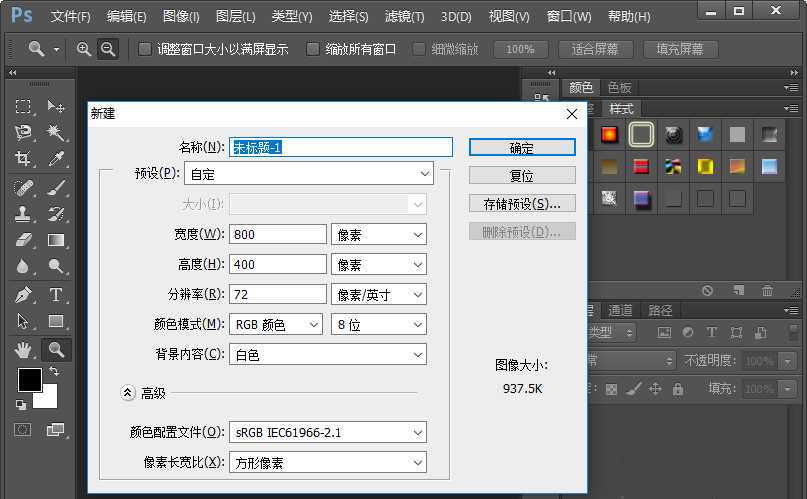807x499 pixels.
Task: Collapse the 高级 section
Action: [127, 393]
